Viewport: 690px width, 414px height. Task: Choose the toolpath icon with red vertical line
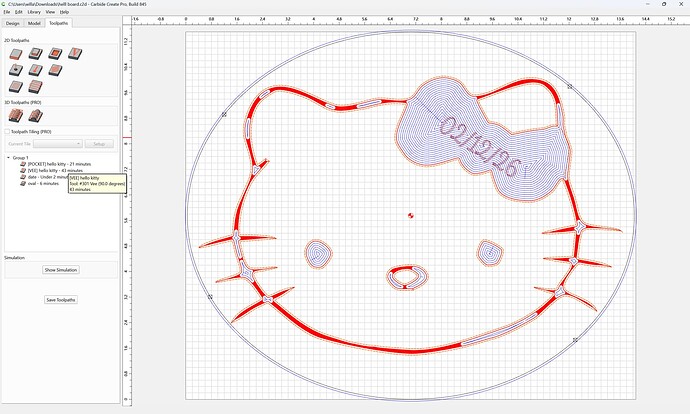click(x=36, y=70)
